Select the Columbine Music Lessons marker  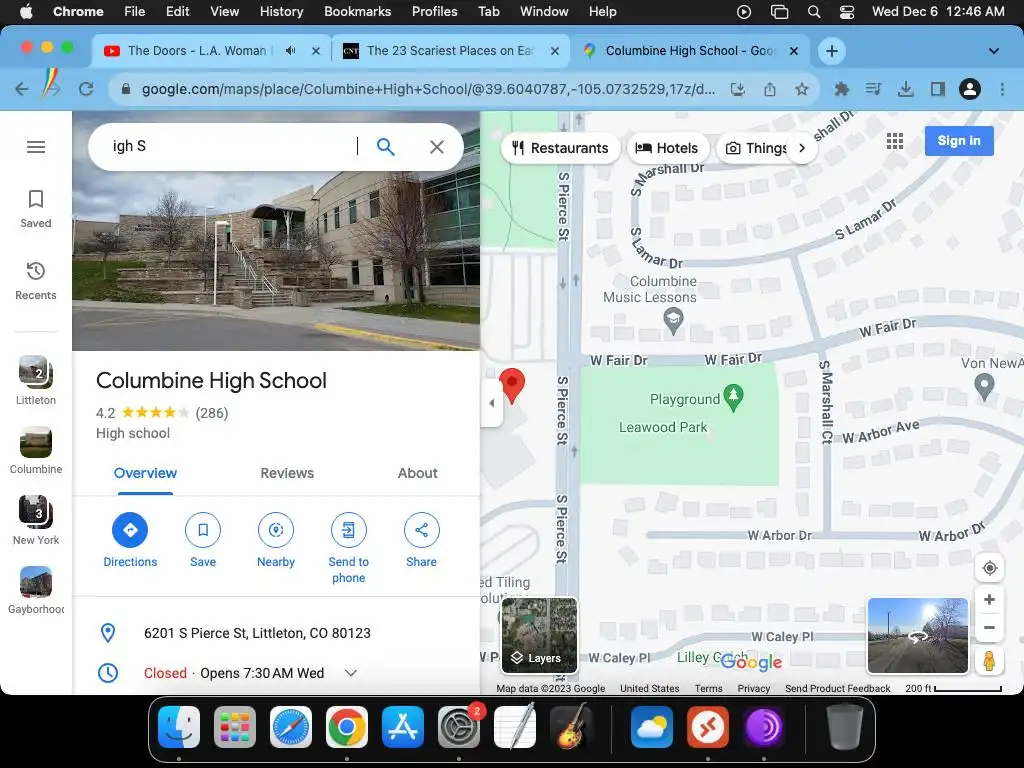pyautogui.click(x=673, y=321)
